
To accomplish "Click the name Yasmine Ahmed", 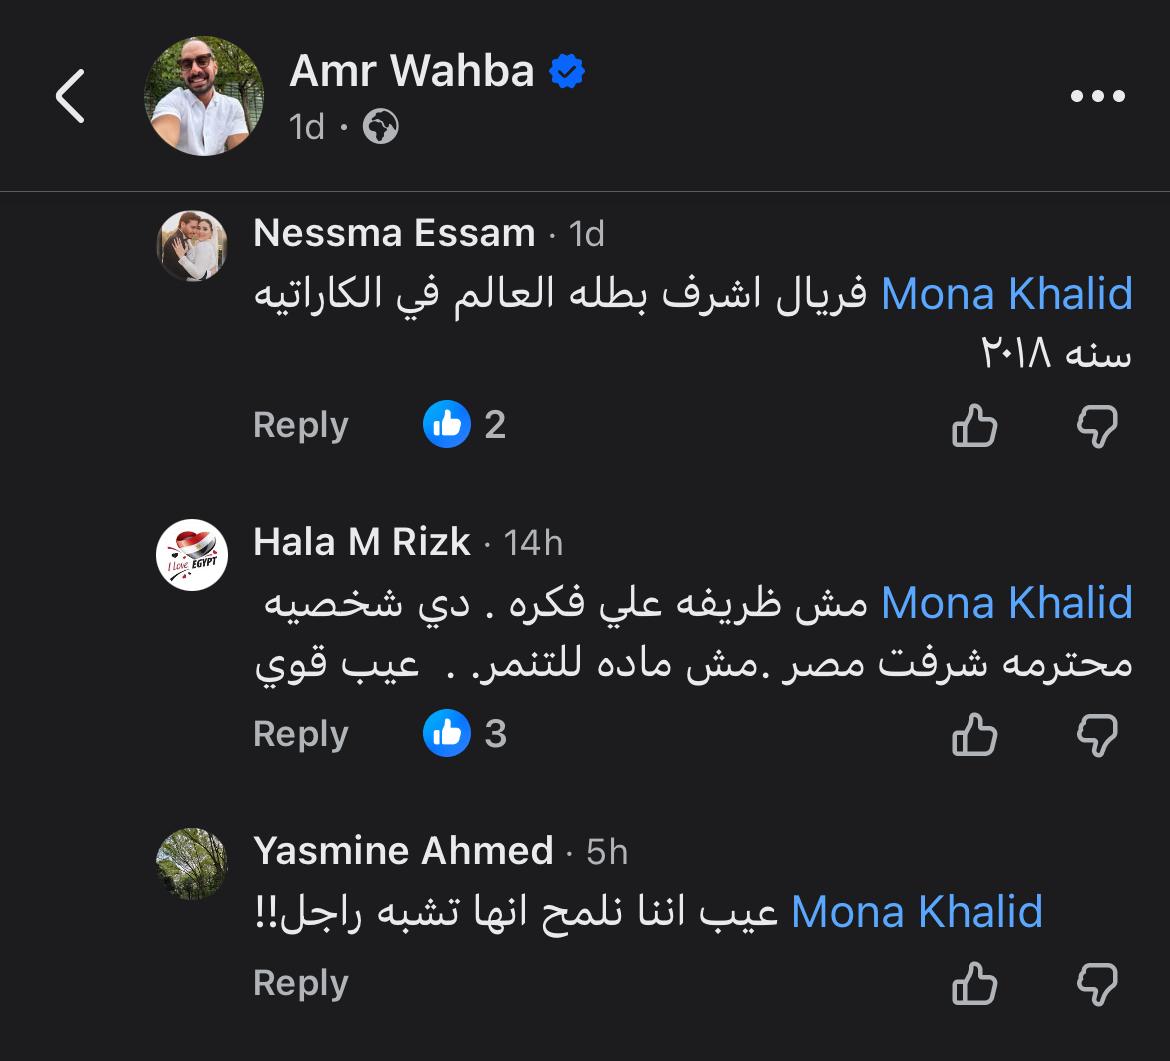I will pos(404,850).
